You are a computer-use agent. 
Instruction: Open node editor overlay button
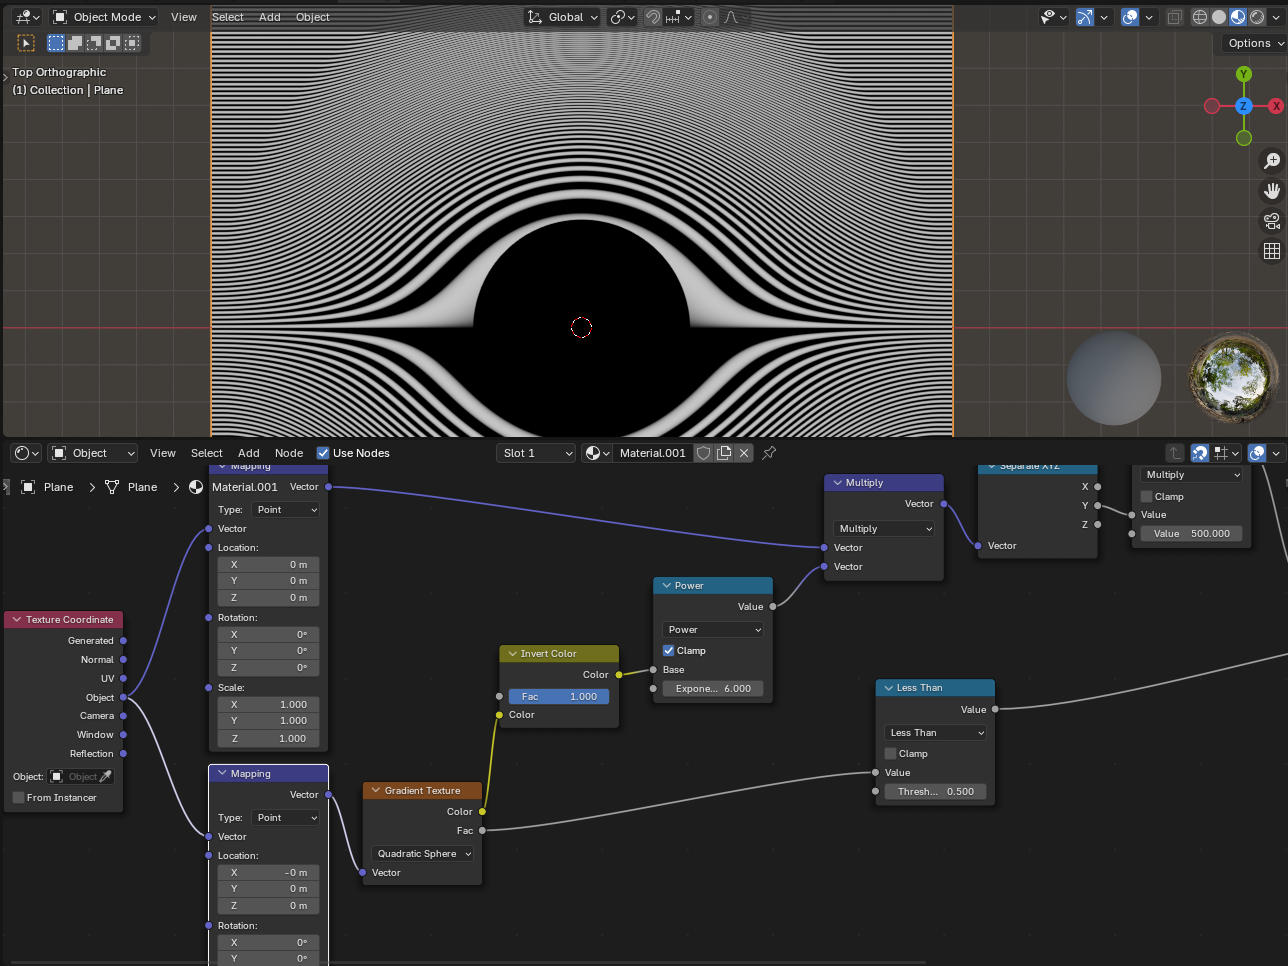tap(1257, 453)
